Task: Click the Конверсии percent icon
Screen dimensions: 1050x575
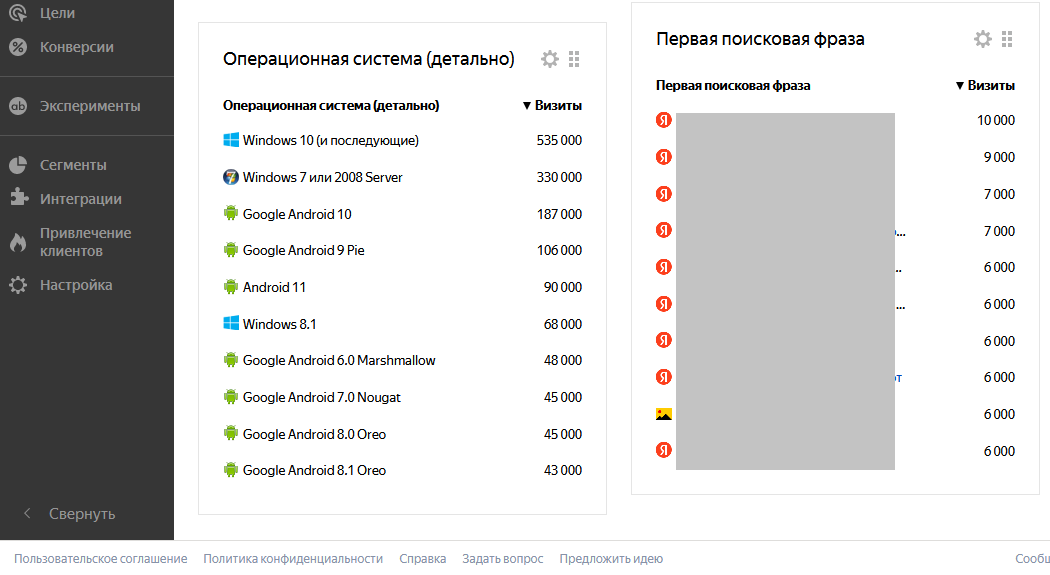Action: (18, 47)
